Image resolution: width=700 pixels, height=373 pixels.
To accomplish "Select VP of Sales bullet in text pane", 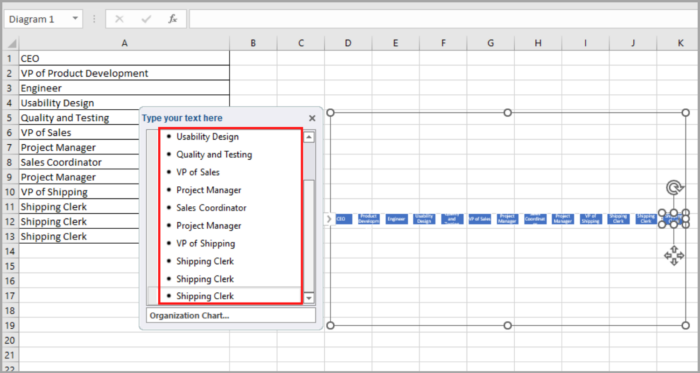I will pyautogui.click(x=198, y=172).
